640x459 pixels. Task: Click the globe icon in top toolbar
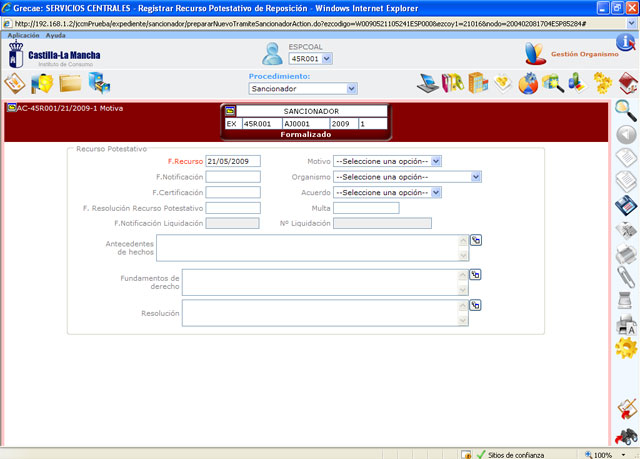coord(528,82)
